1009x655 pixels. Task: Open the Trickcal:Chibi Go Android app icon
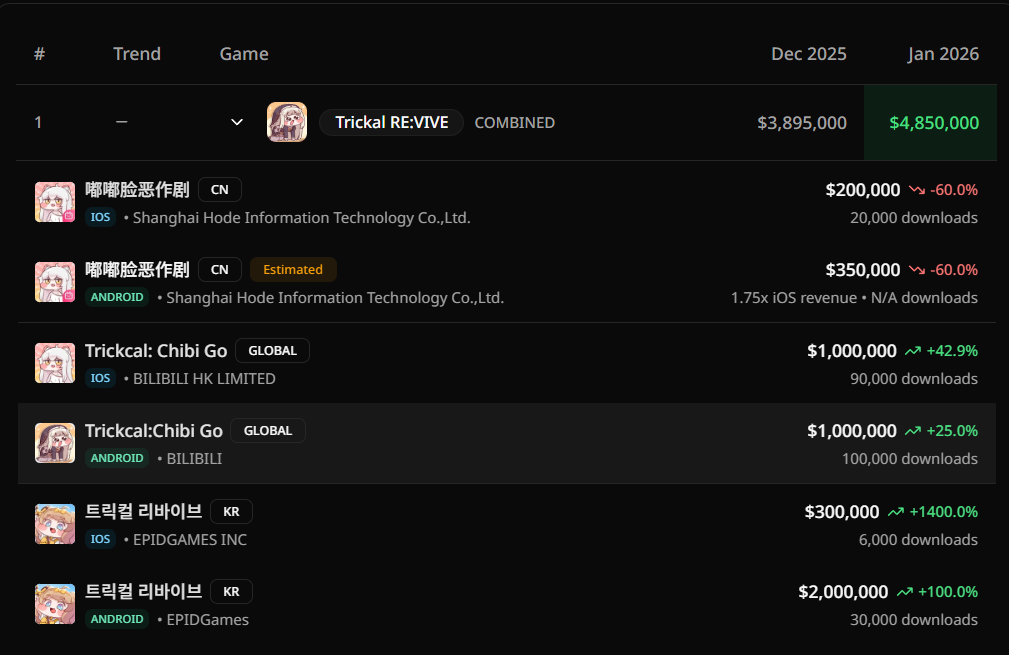click(55, 443)
